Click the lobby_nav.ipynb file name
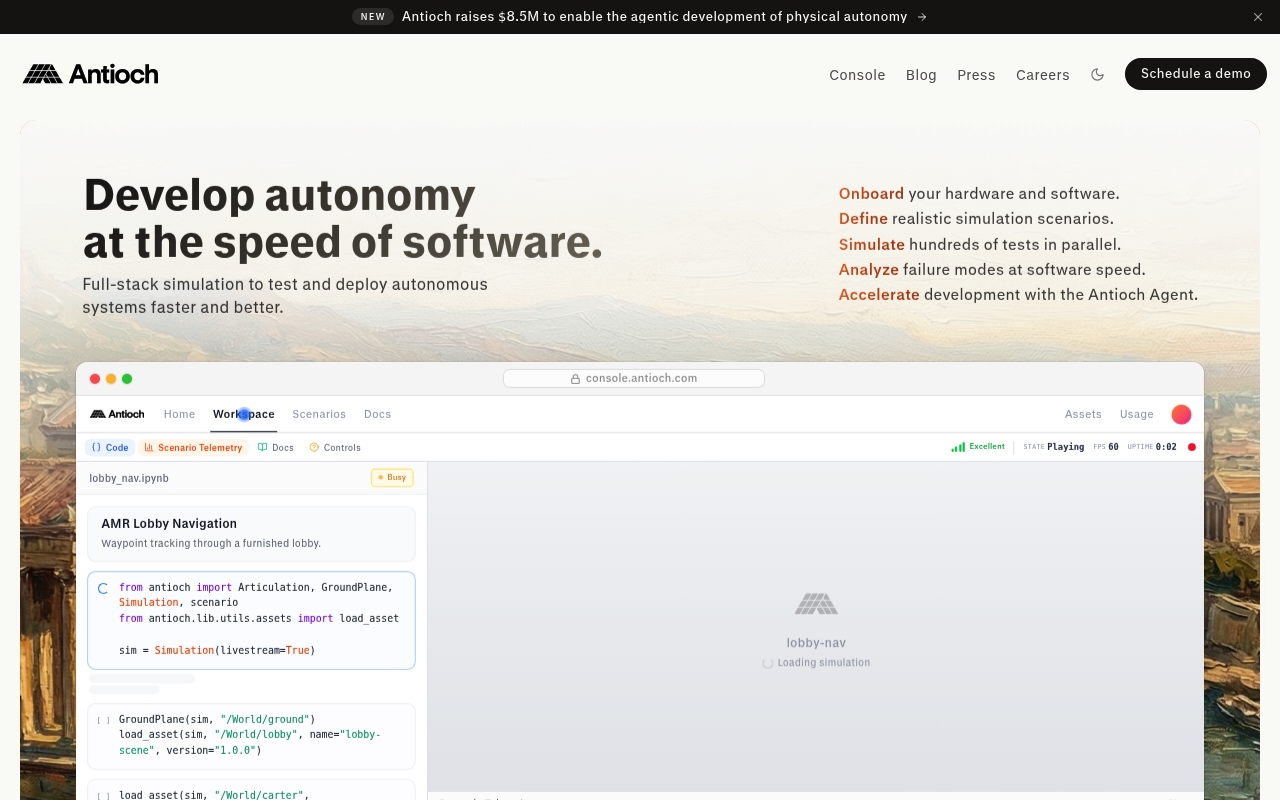 [129, 478]
